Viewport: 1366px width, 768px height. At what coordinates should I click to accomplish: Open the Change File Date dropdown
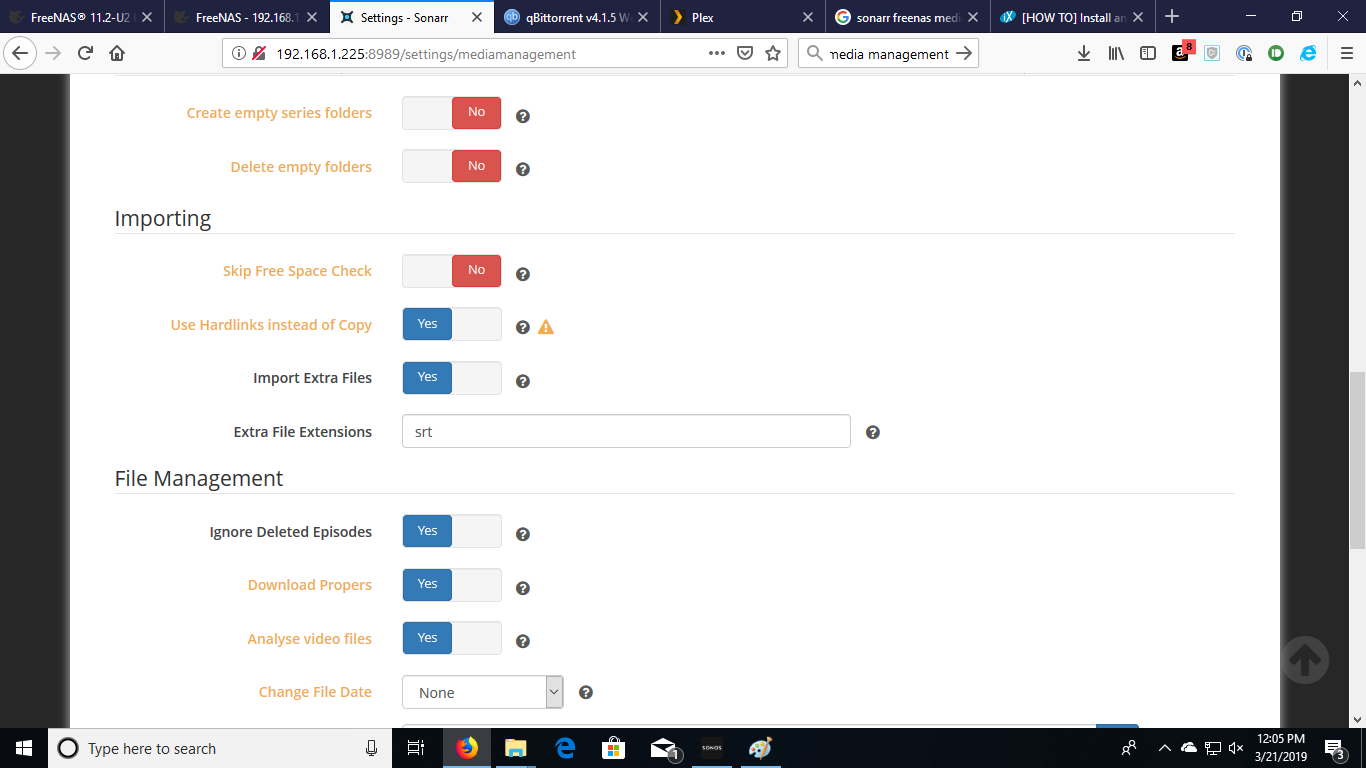[483, 692]
